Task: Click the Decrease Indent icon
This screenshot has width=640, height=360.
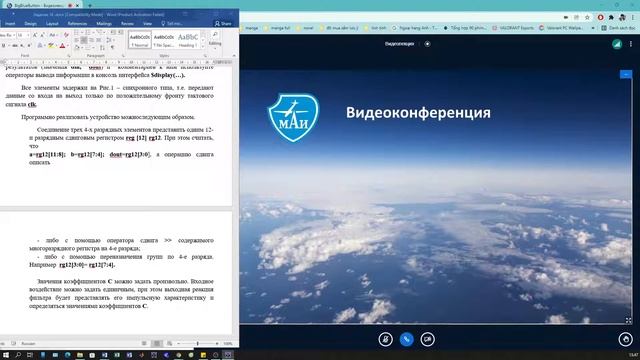Action: [x=112, y=32]
